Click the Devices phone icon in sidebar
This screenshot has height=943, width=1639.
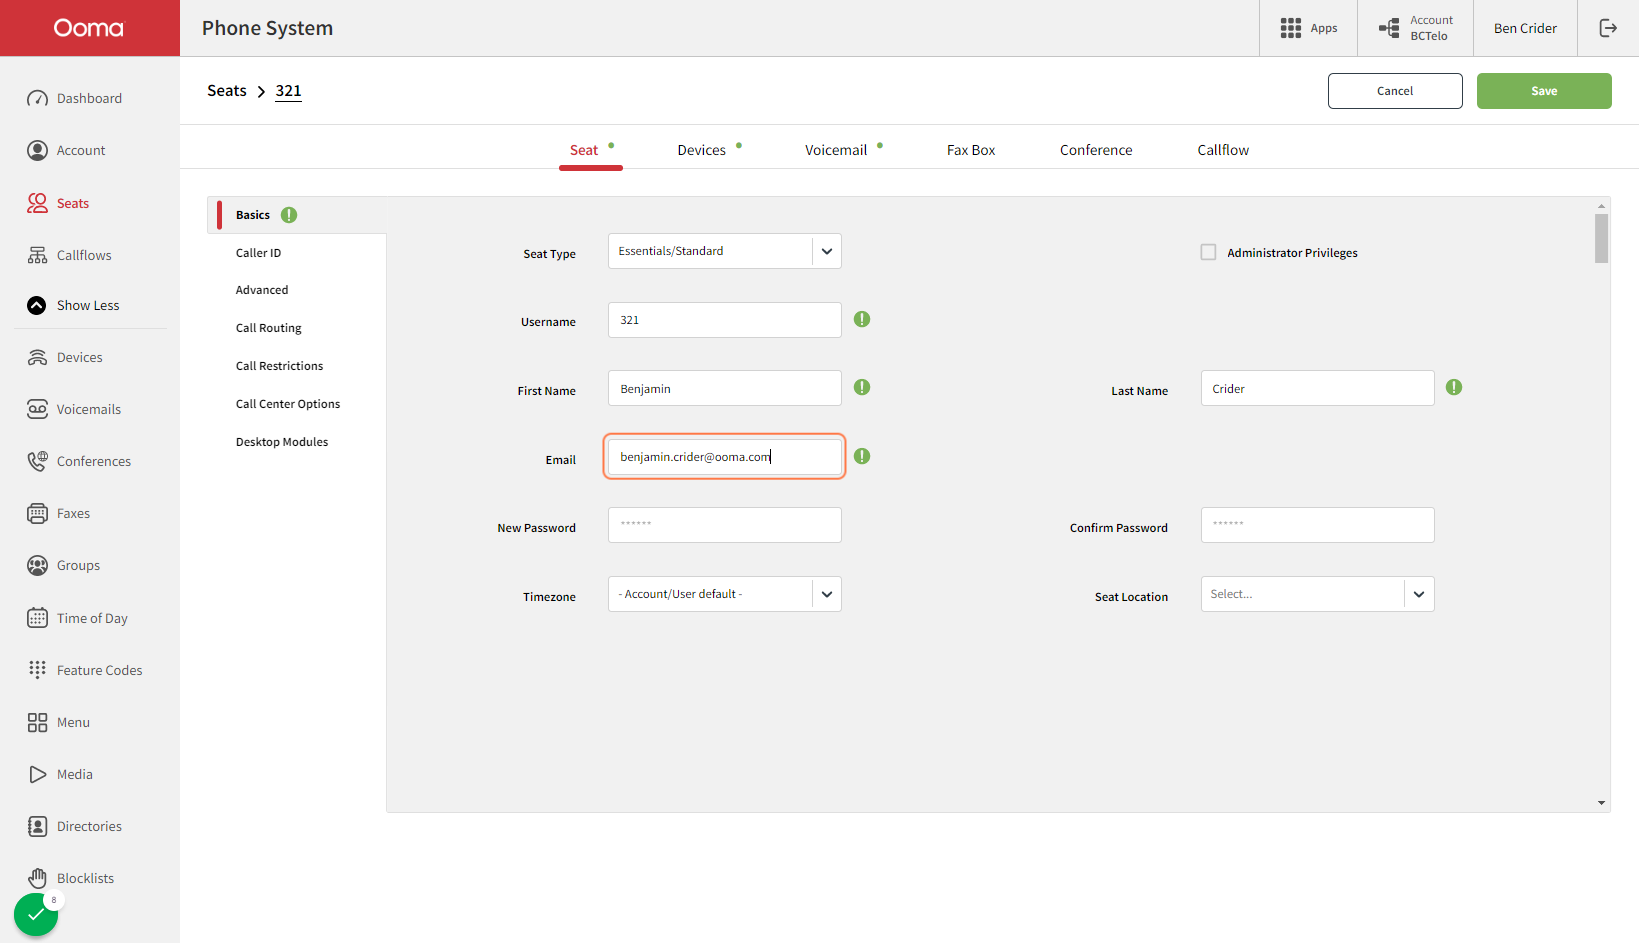coord(37,357)
